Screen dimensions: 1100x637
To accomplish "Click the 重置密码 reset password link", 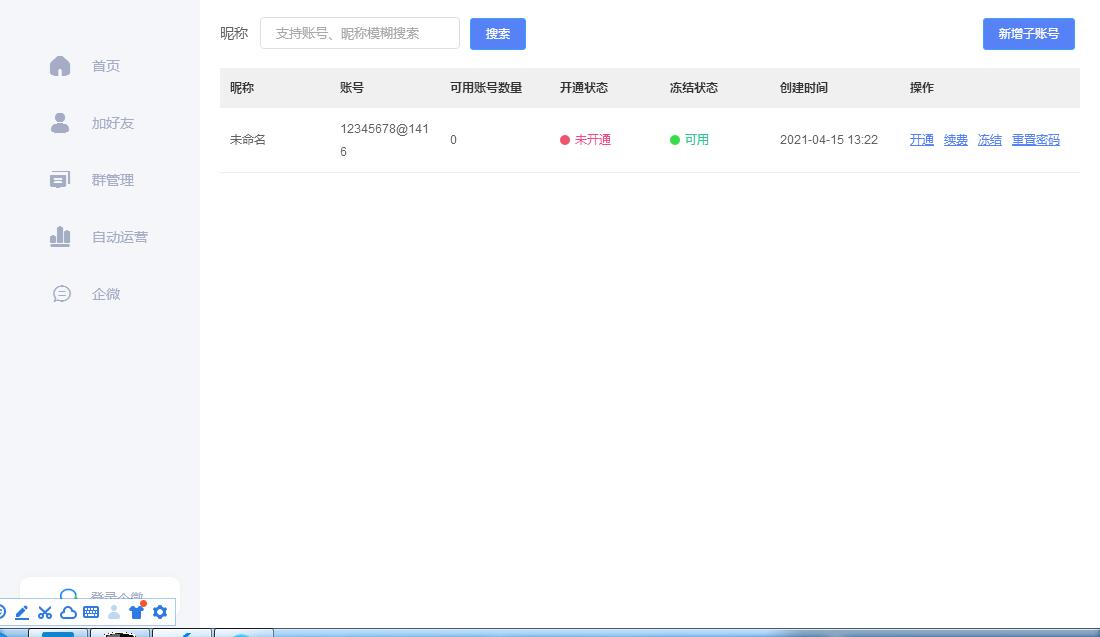I will [x=1035, y=140].
